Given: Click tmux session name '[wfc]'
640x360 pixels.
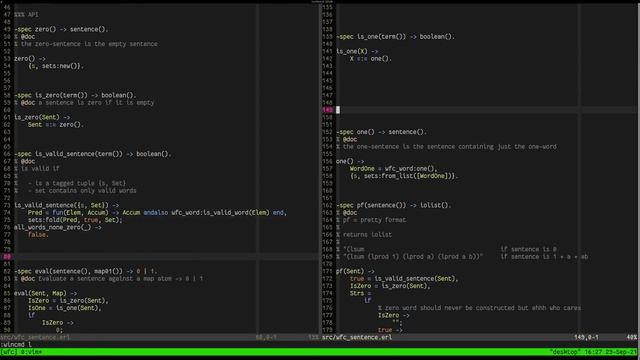Looking at the screenshot, I should pos(9,352).
